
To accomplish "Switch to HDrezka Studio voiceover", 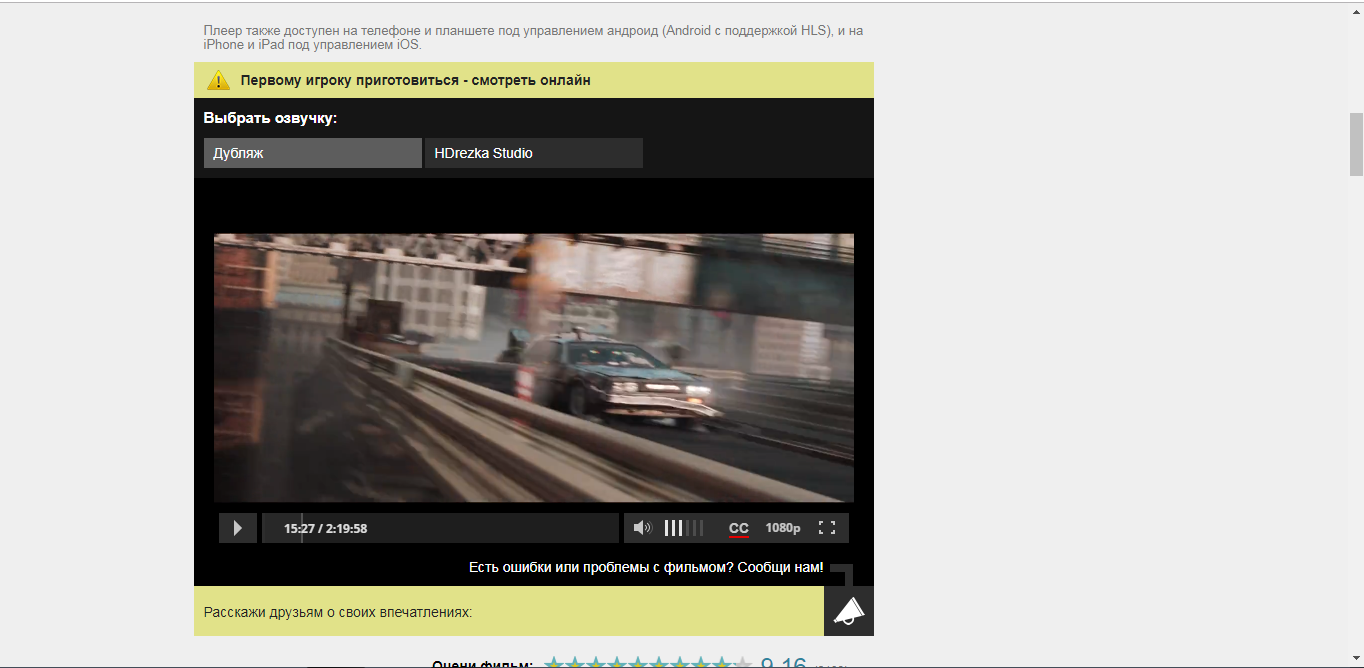I will tap(534, 153).
